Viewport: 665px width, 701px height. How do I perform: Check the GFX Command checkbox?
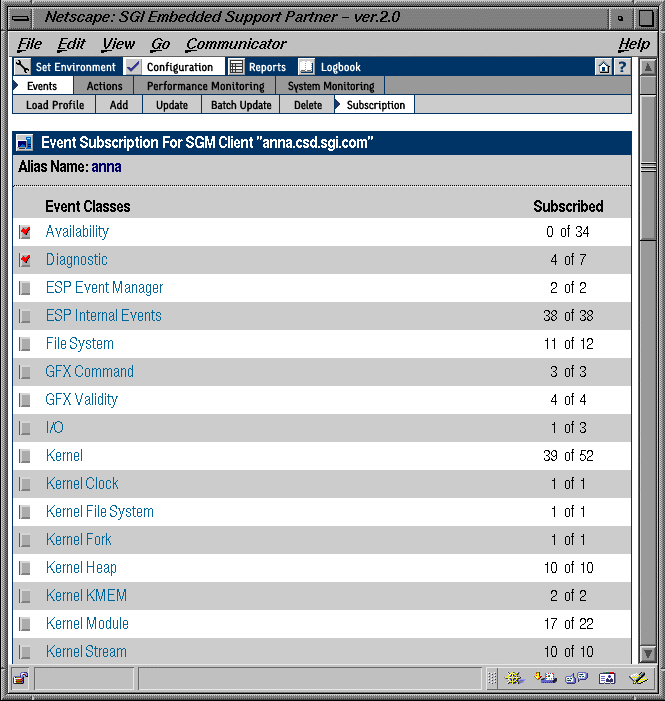pyautogui.click(x=25, y=372)
